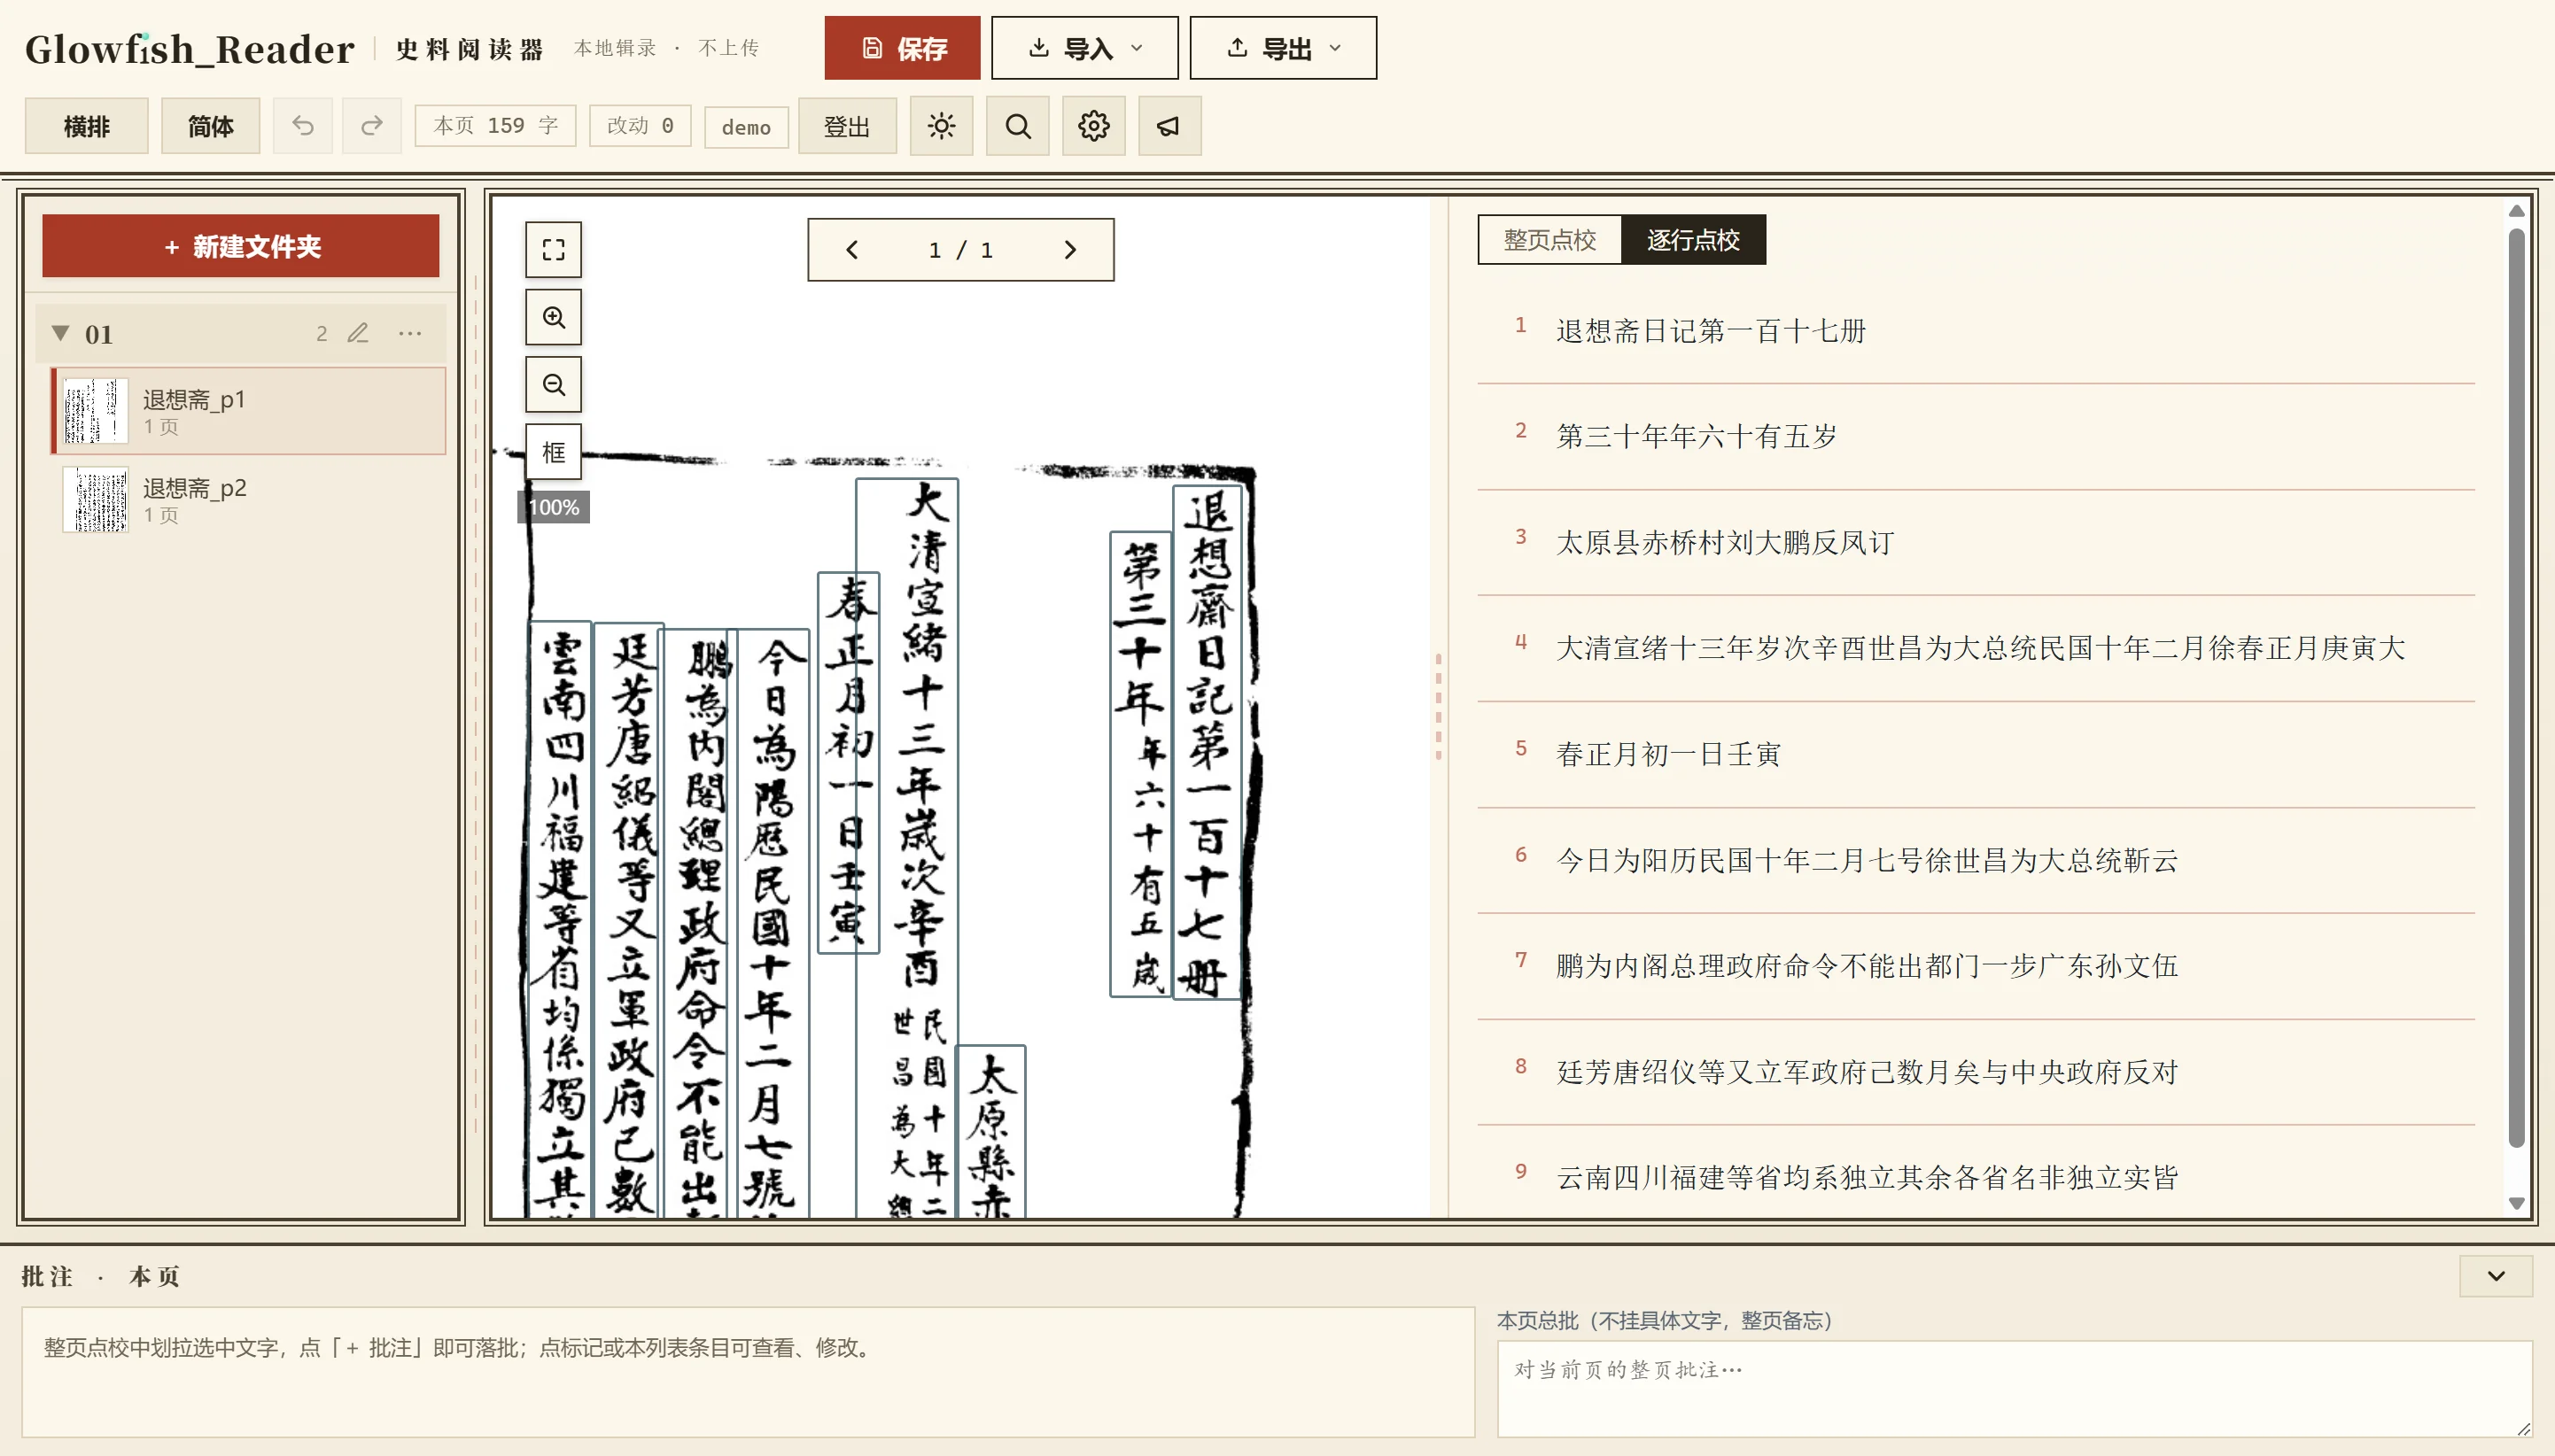Click the 保存 save button
2555x1456 pixels.
click(x=902, y=48)
